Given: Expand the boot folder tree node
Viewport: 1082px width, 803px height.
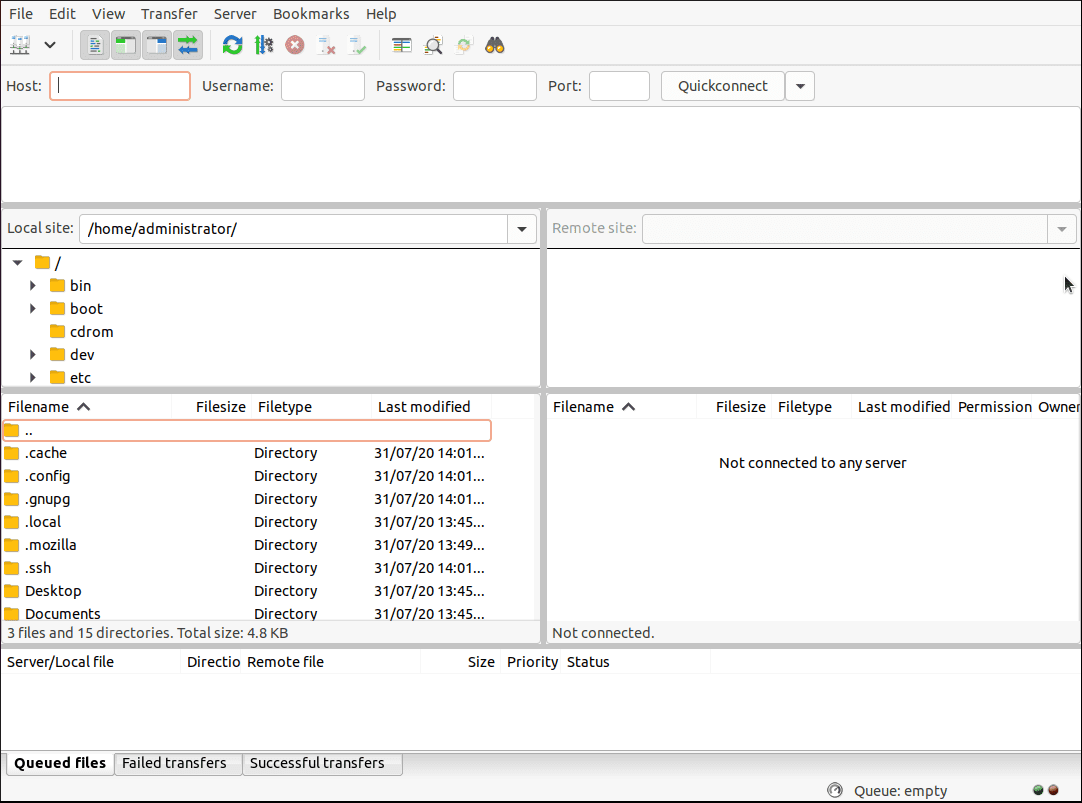Looking at the screenshot, I should click(33, 309).
